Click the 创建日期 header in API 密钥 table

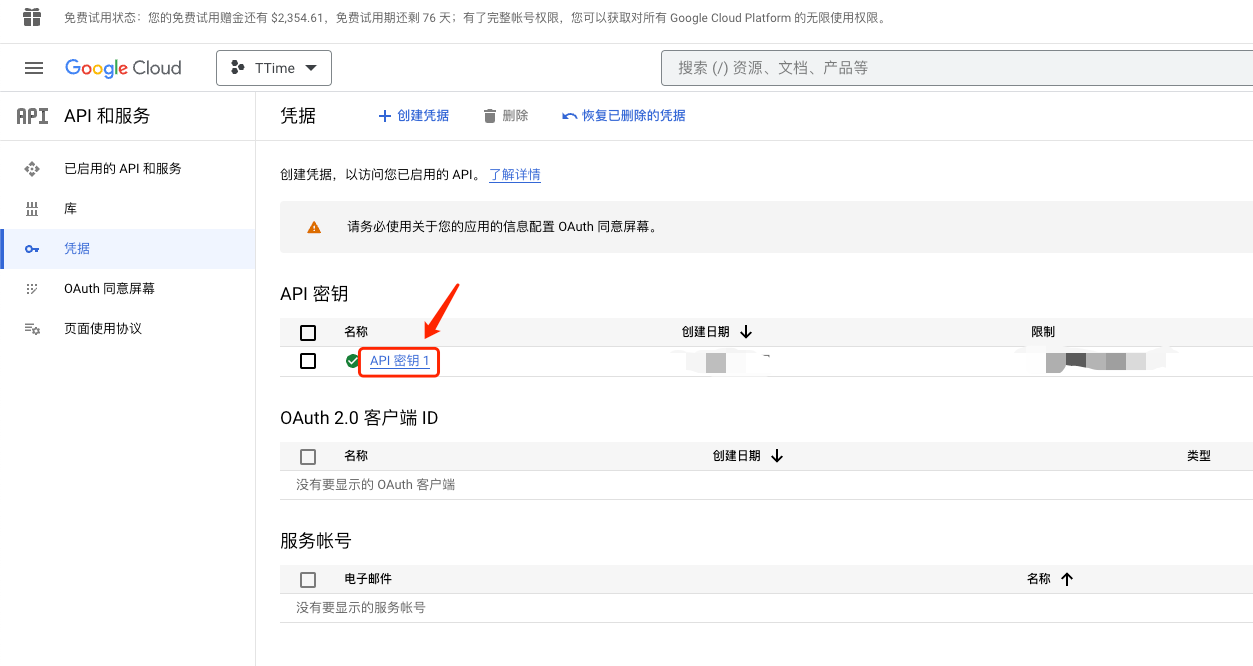[x=706, y=332]
